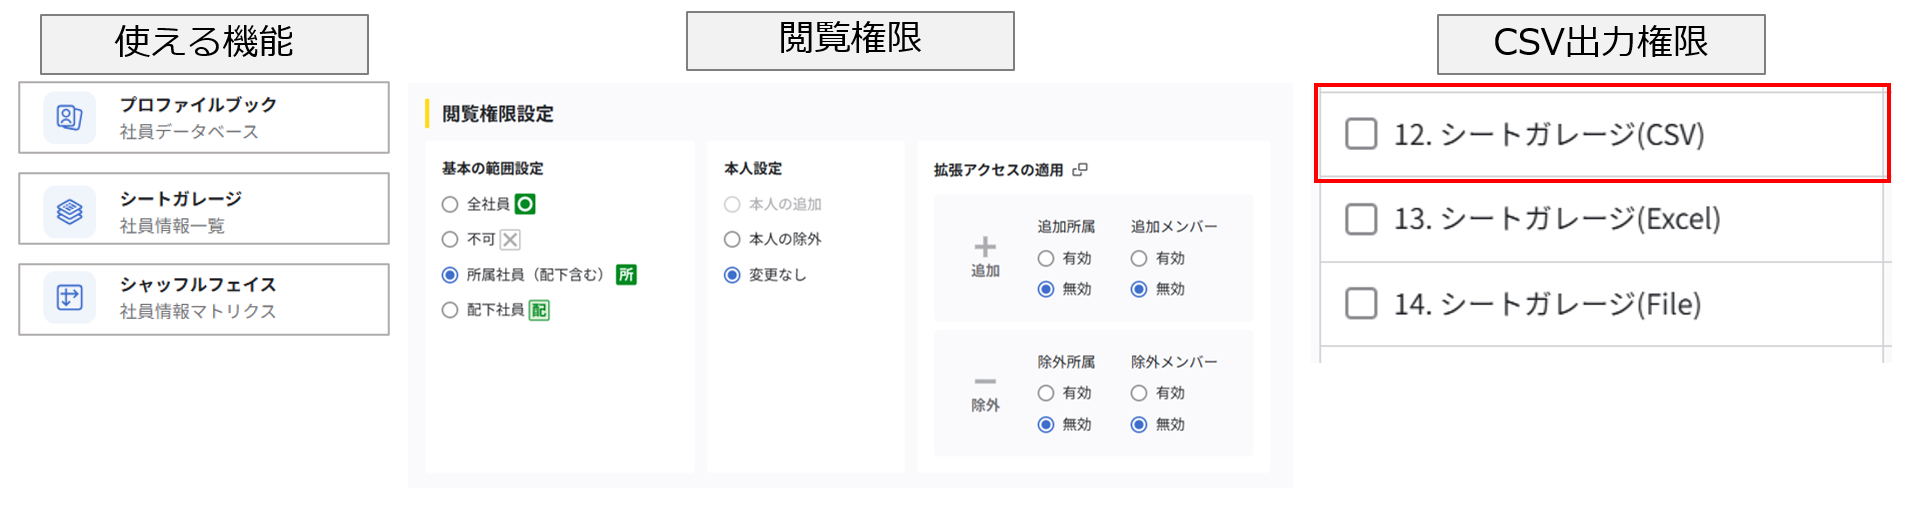
Task: Open the シートガレージ card
Action: pos(204,209)
